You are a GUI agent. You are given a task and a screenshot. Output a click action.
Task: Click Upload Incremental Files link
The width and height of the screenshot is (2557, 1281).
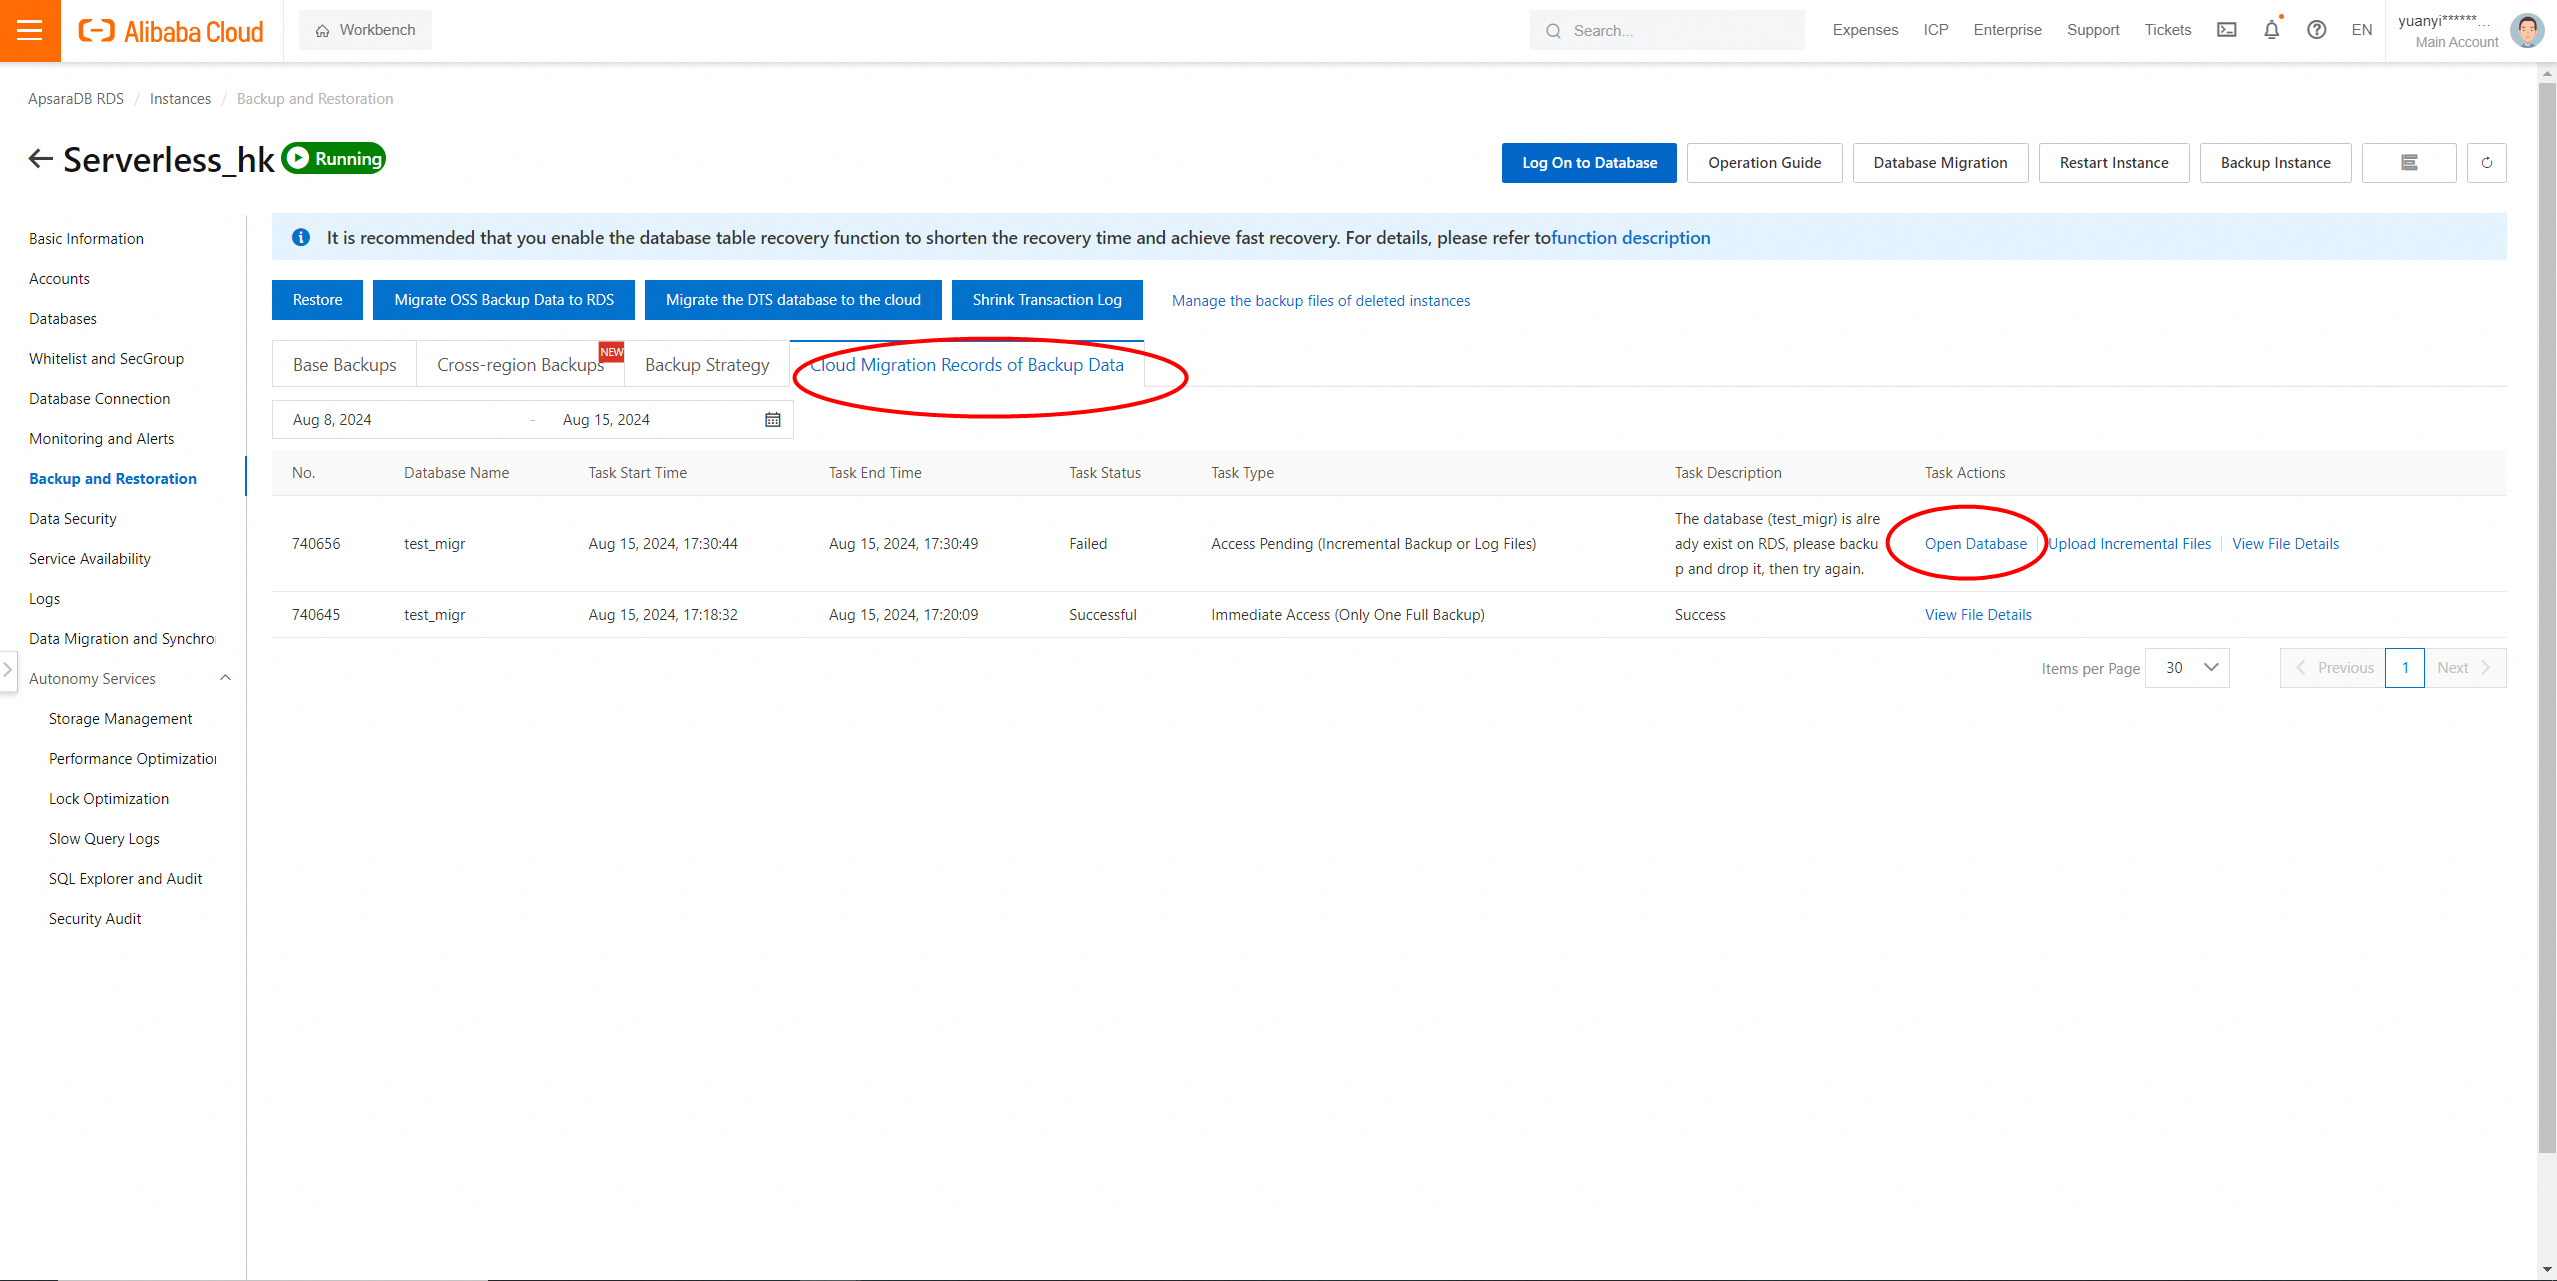pyautogui.click(x=2130, y=544)
